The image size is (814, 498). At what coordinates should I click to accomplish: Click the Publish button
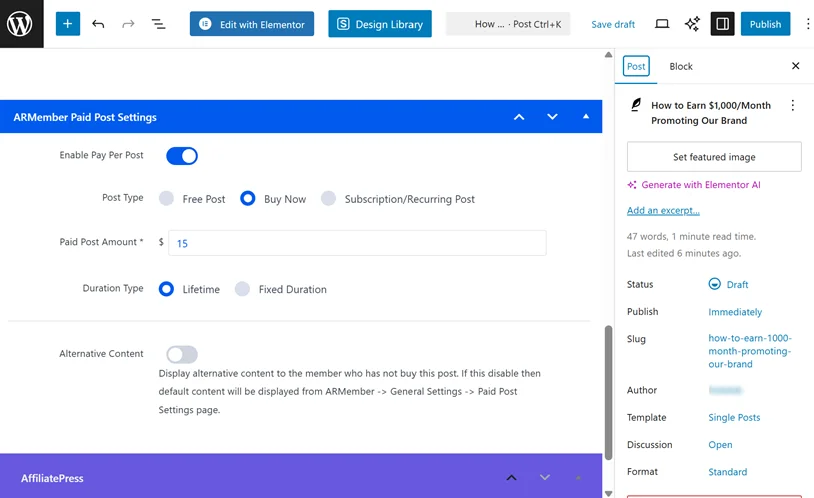click(765, 24)
